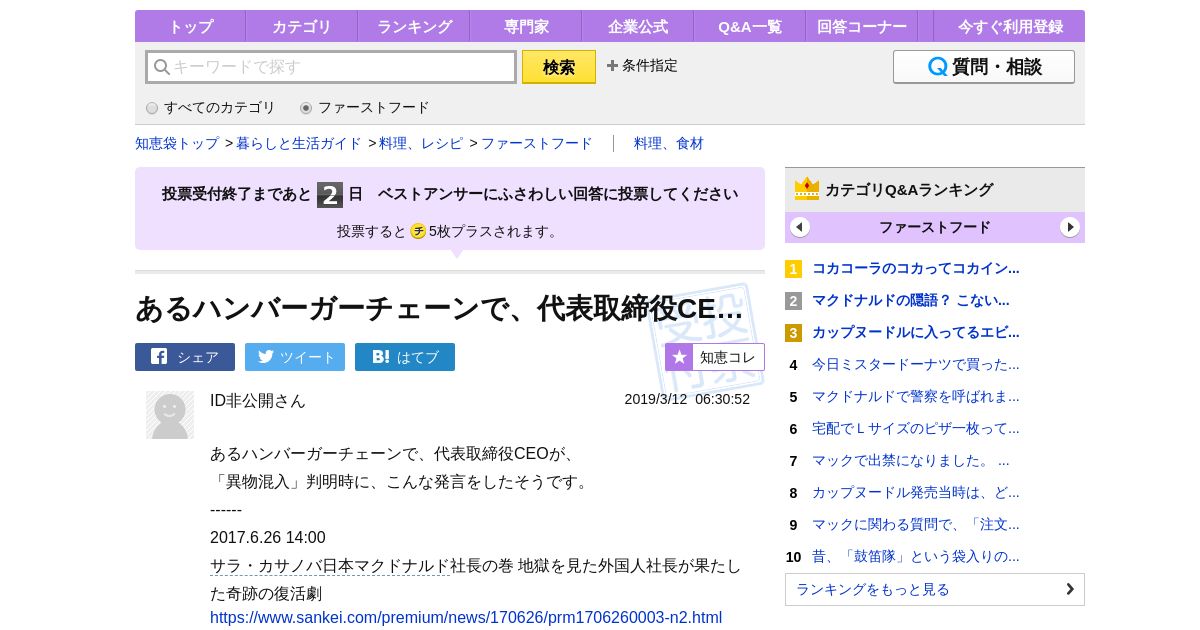Click the crown icon by カテゴリQ&Aランキング
This screenshot has width=1200, height=630.
click(807, 189)
